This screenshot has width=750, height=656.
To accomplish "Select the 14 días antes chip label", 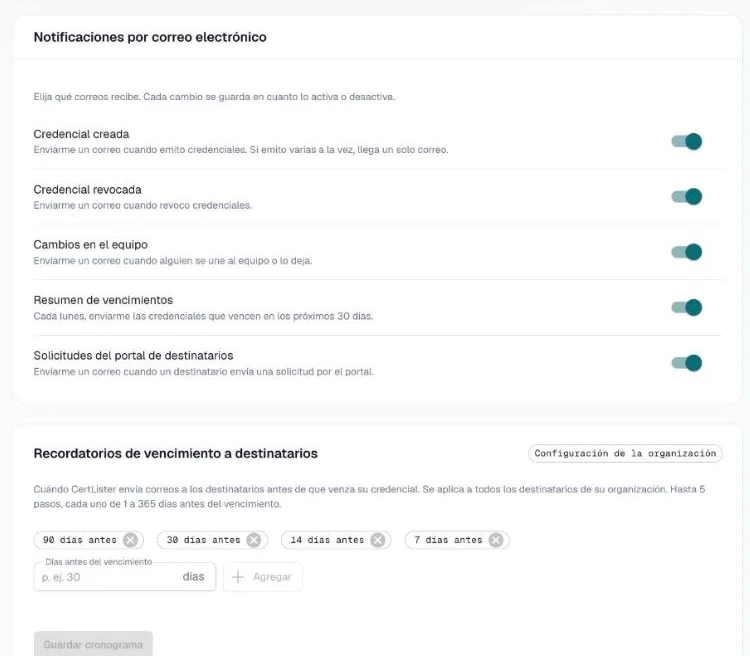I will click(327, 540).
